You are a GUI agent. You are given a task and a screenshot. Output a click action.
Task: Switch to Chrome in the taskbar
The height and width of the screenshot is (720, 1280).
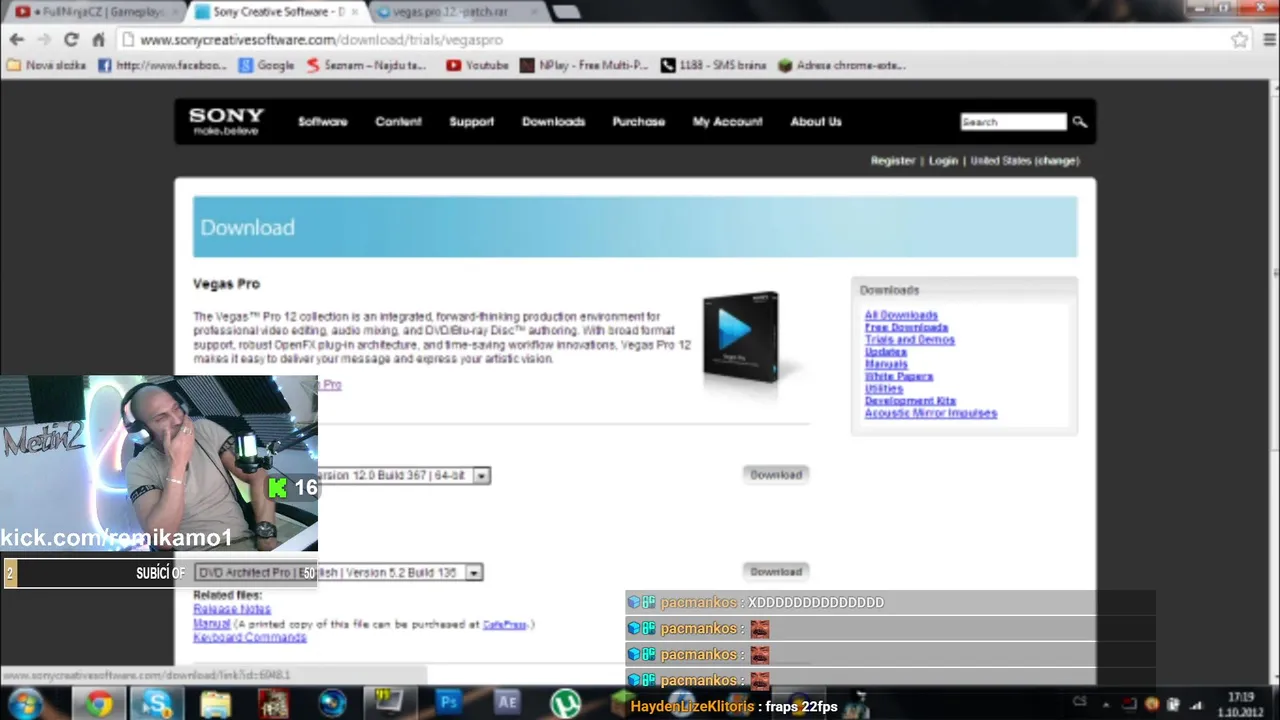[x=98, y=703]
